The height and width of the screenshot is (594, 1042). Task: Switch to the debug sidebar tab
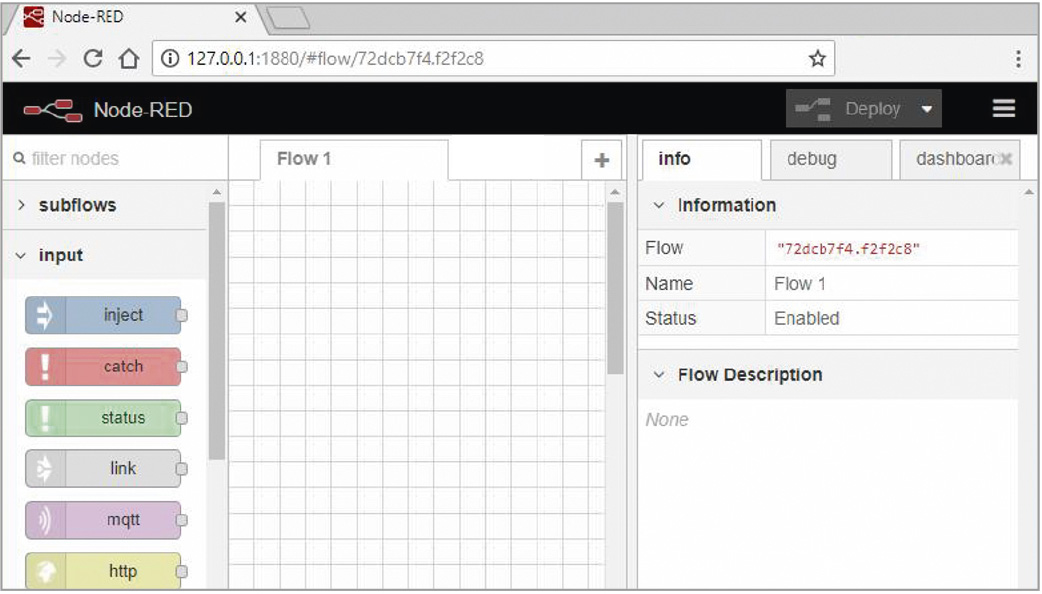click(830, 159)
